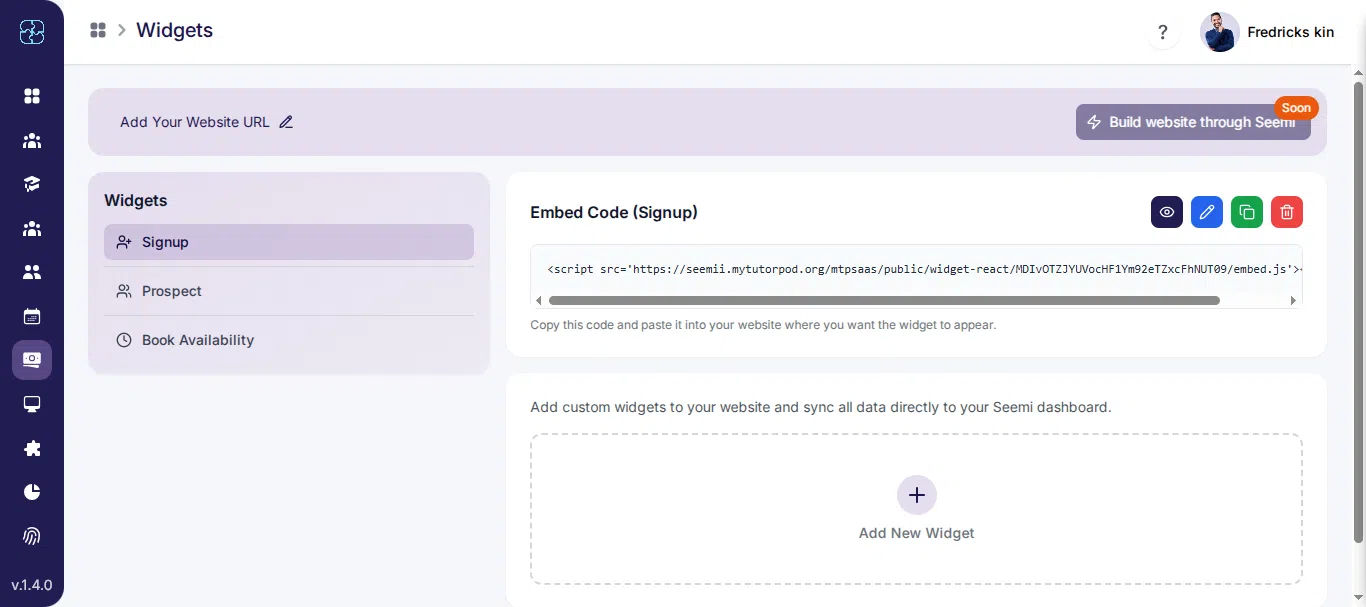Click the pencil icon beside Add Your Website URL

286,122
